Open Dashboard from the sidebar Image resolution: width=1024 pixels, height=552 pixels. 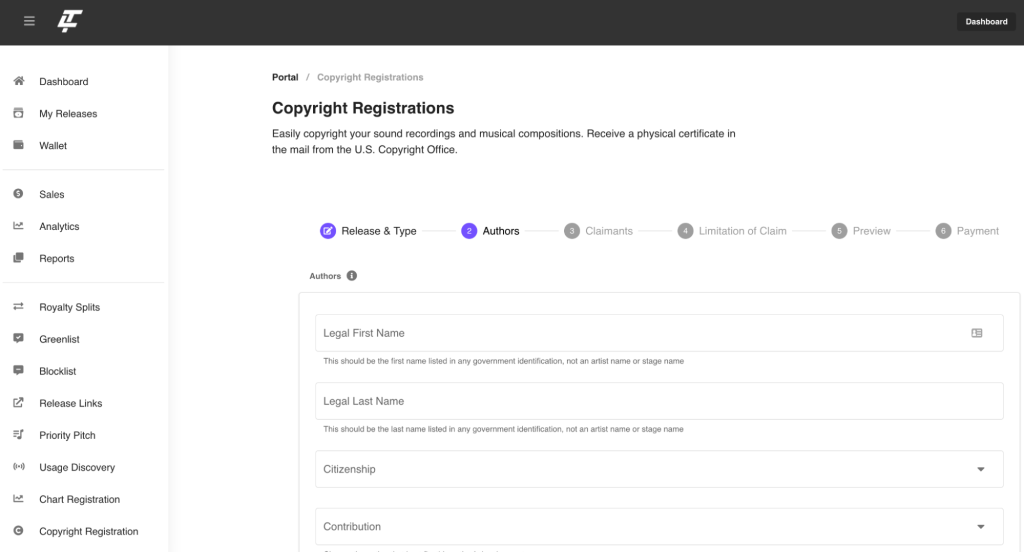[63, 82]
